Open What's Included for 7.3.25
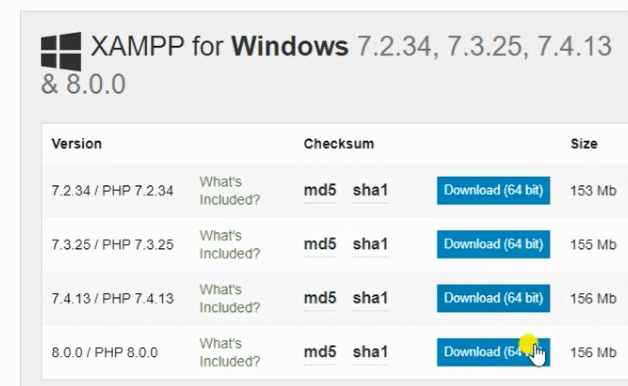The image size is (628, 386). tap(229, 245)
